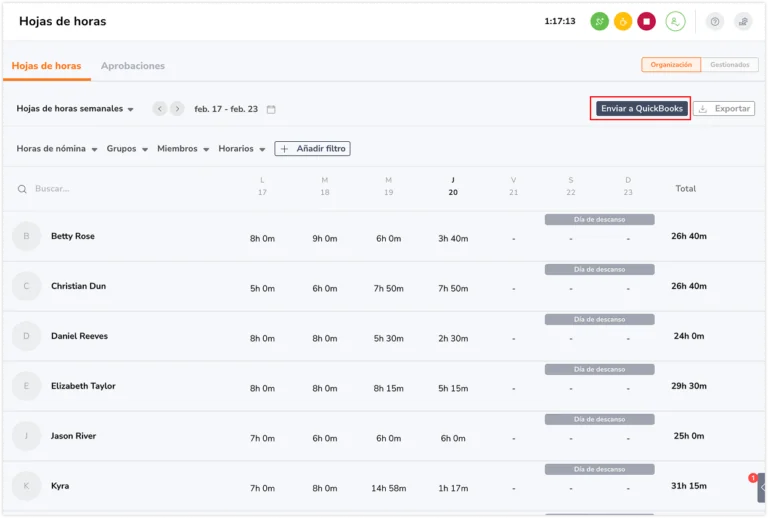This screenshot has width=768, height=518.
Task: Click the Thursday 20 column header
Action: point(453,187)
